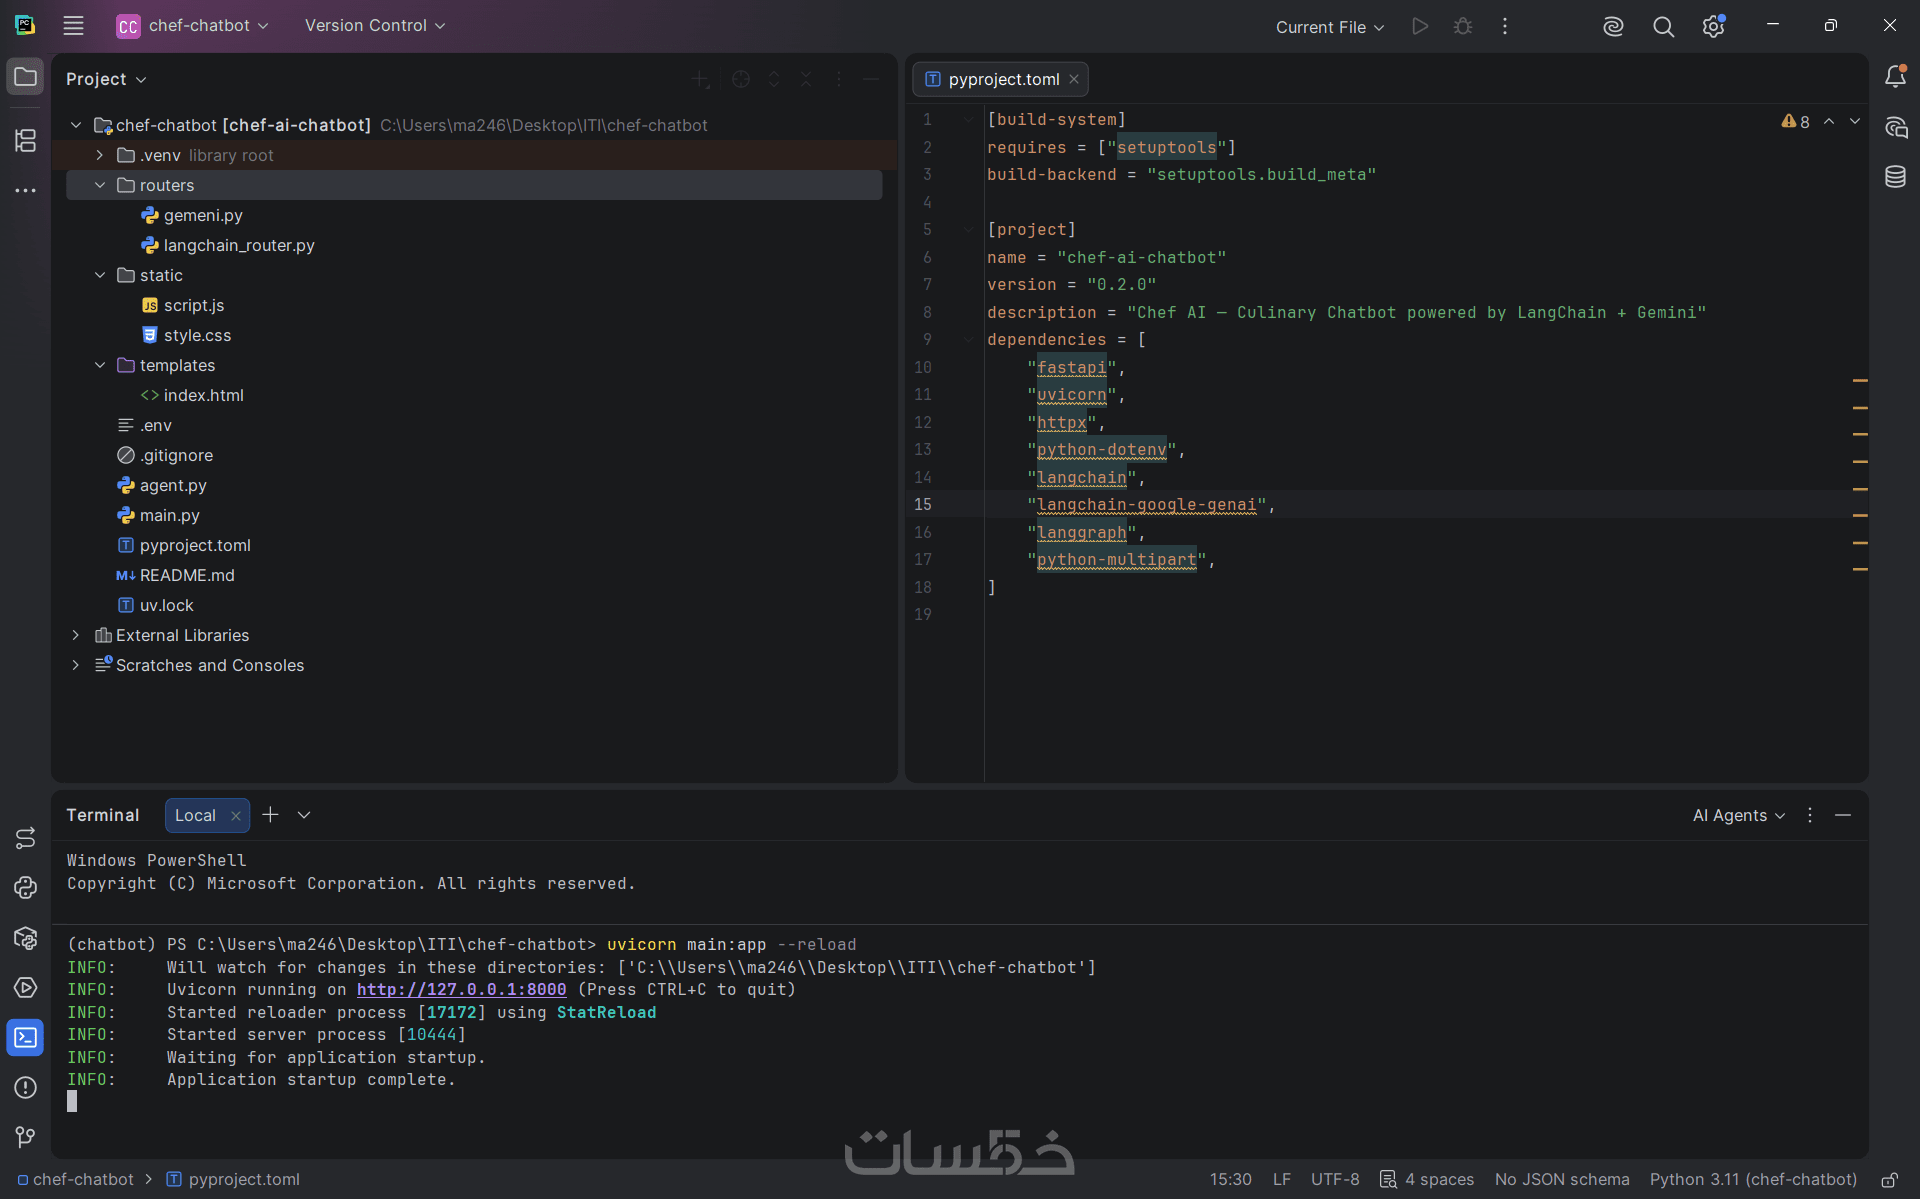The image size is (1920, 1200).
Task: Expand External Libraries node
Action: (x=76, y=635)
